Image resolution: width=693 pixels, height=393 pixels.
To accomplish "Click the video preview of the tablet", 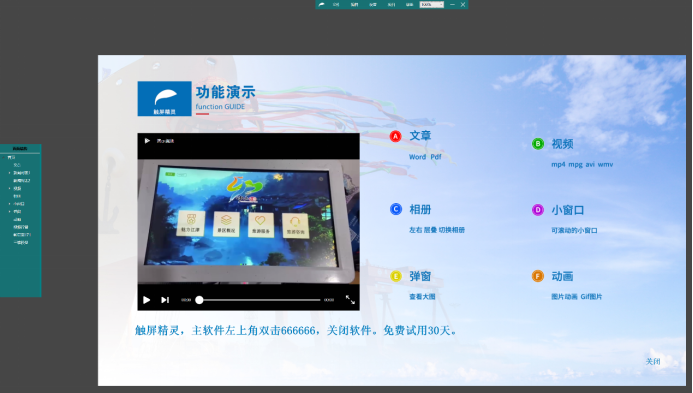I will pyautogui.click(x=248, y=221).
